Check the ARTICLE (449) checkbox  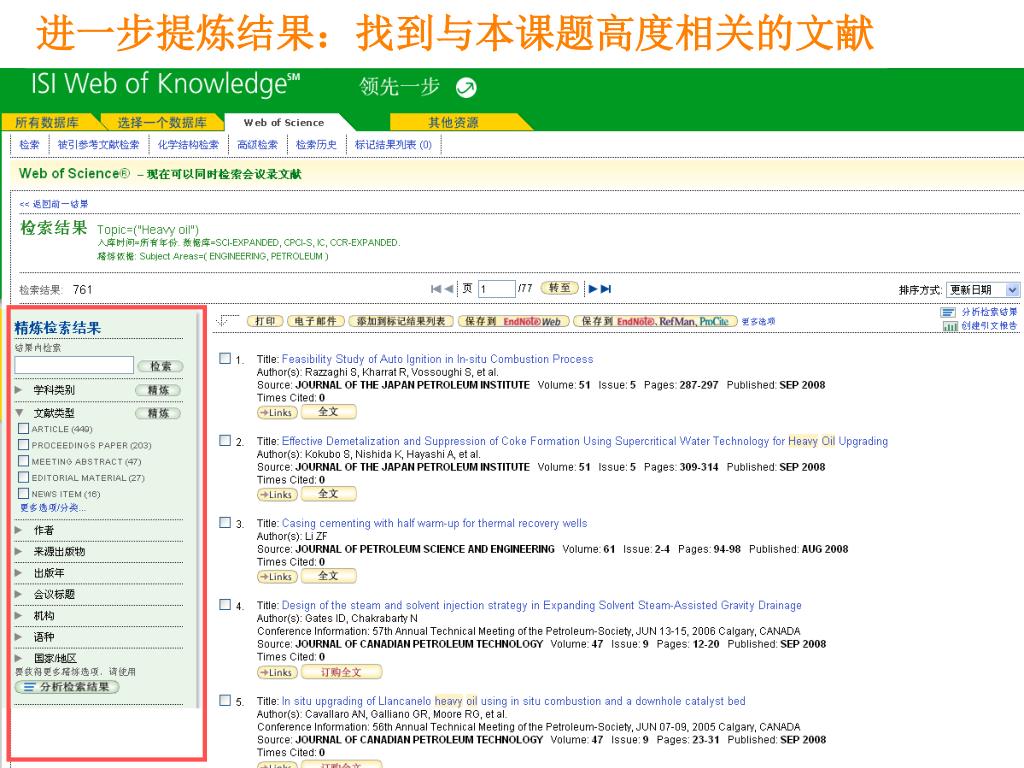pos(24,429)
